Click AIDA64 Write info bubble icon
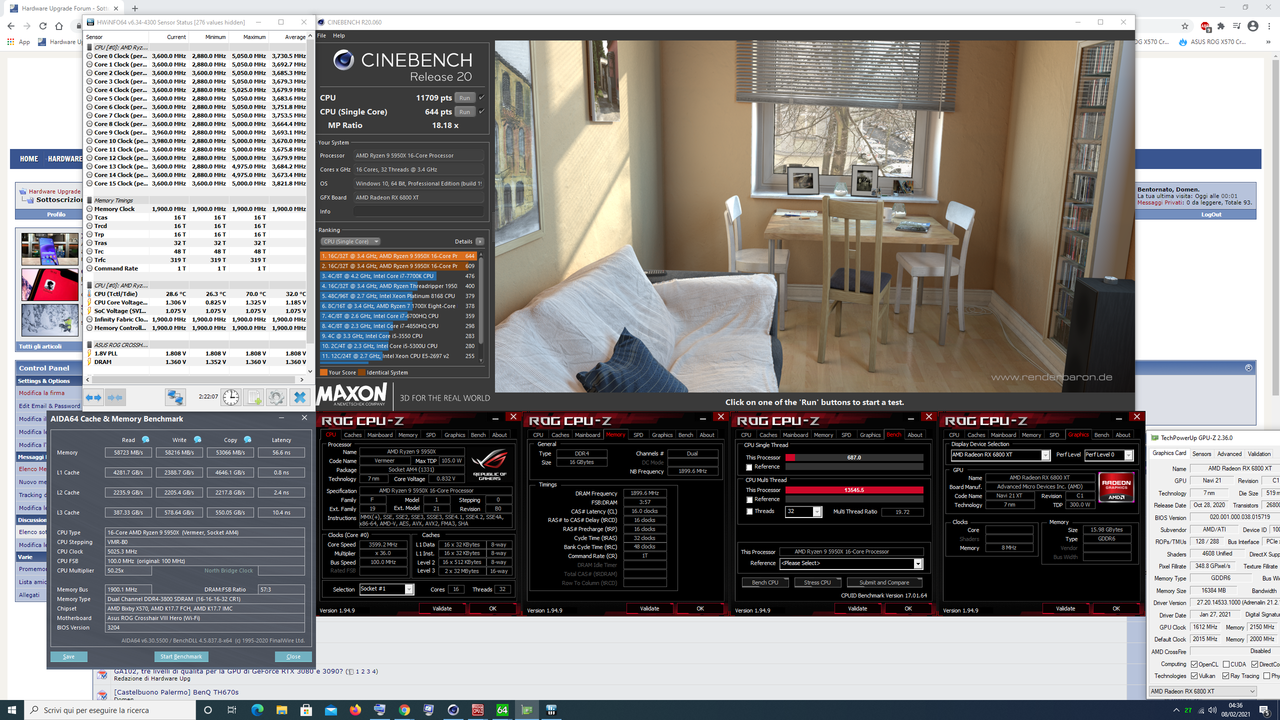This screenshot has width=1280, height=720. pyautogui.click(x=197, y=439)
